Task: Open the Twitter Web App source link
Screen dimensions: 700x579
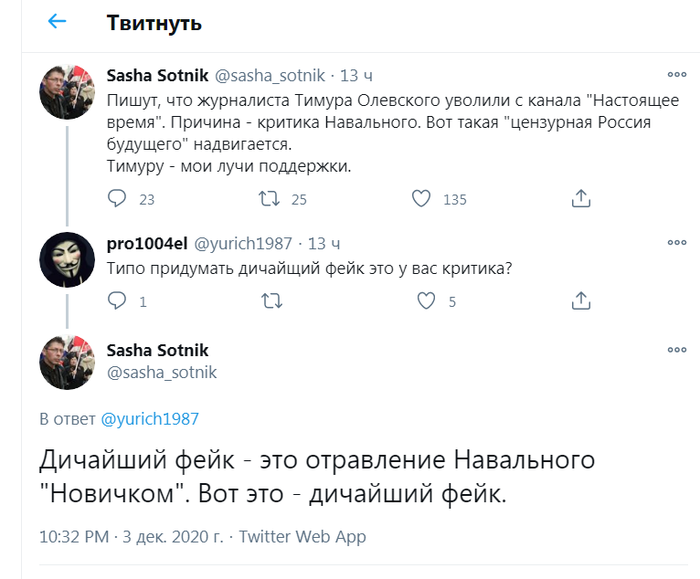Action: pos(302,537)
